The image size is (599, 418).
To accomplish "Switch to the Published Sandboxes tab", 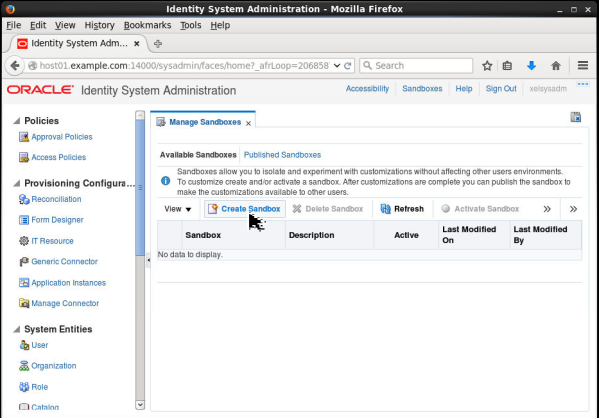I will coord(282,155).
